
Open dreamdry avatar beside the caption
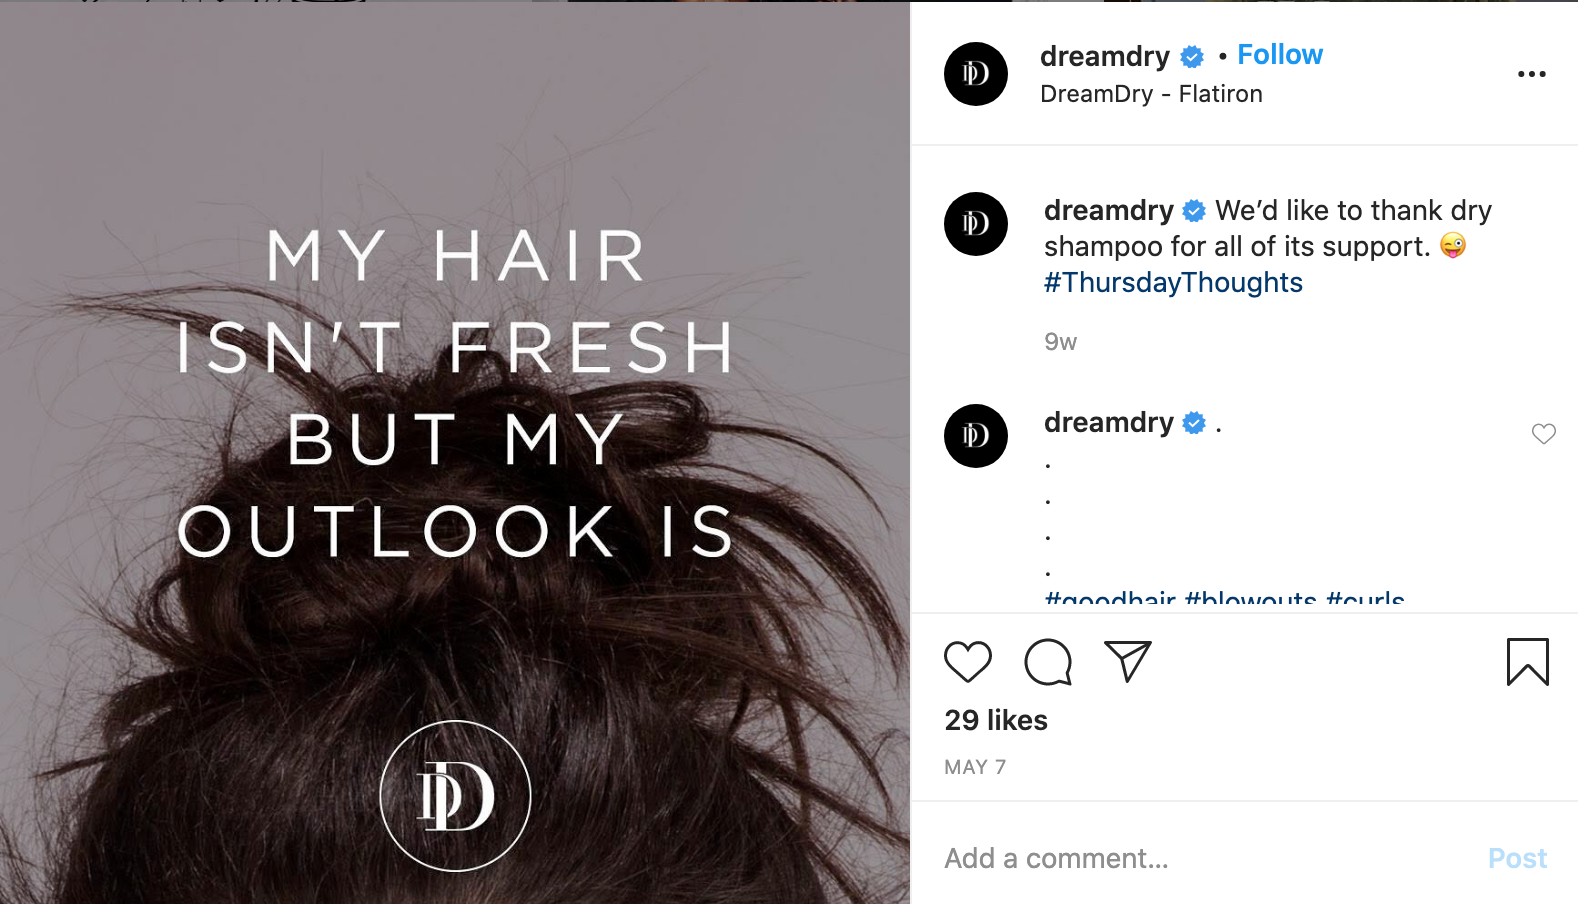[x=976, y=224]
